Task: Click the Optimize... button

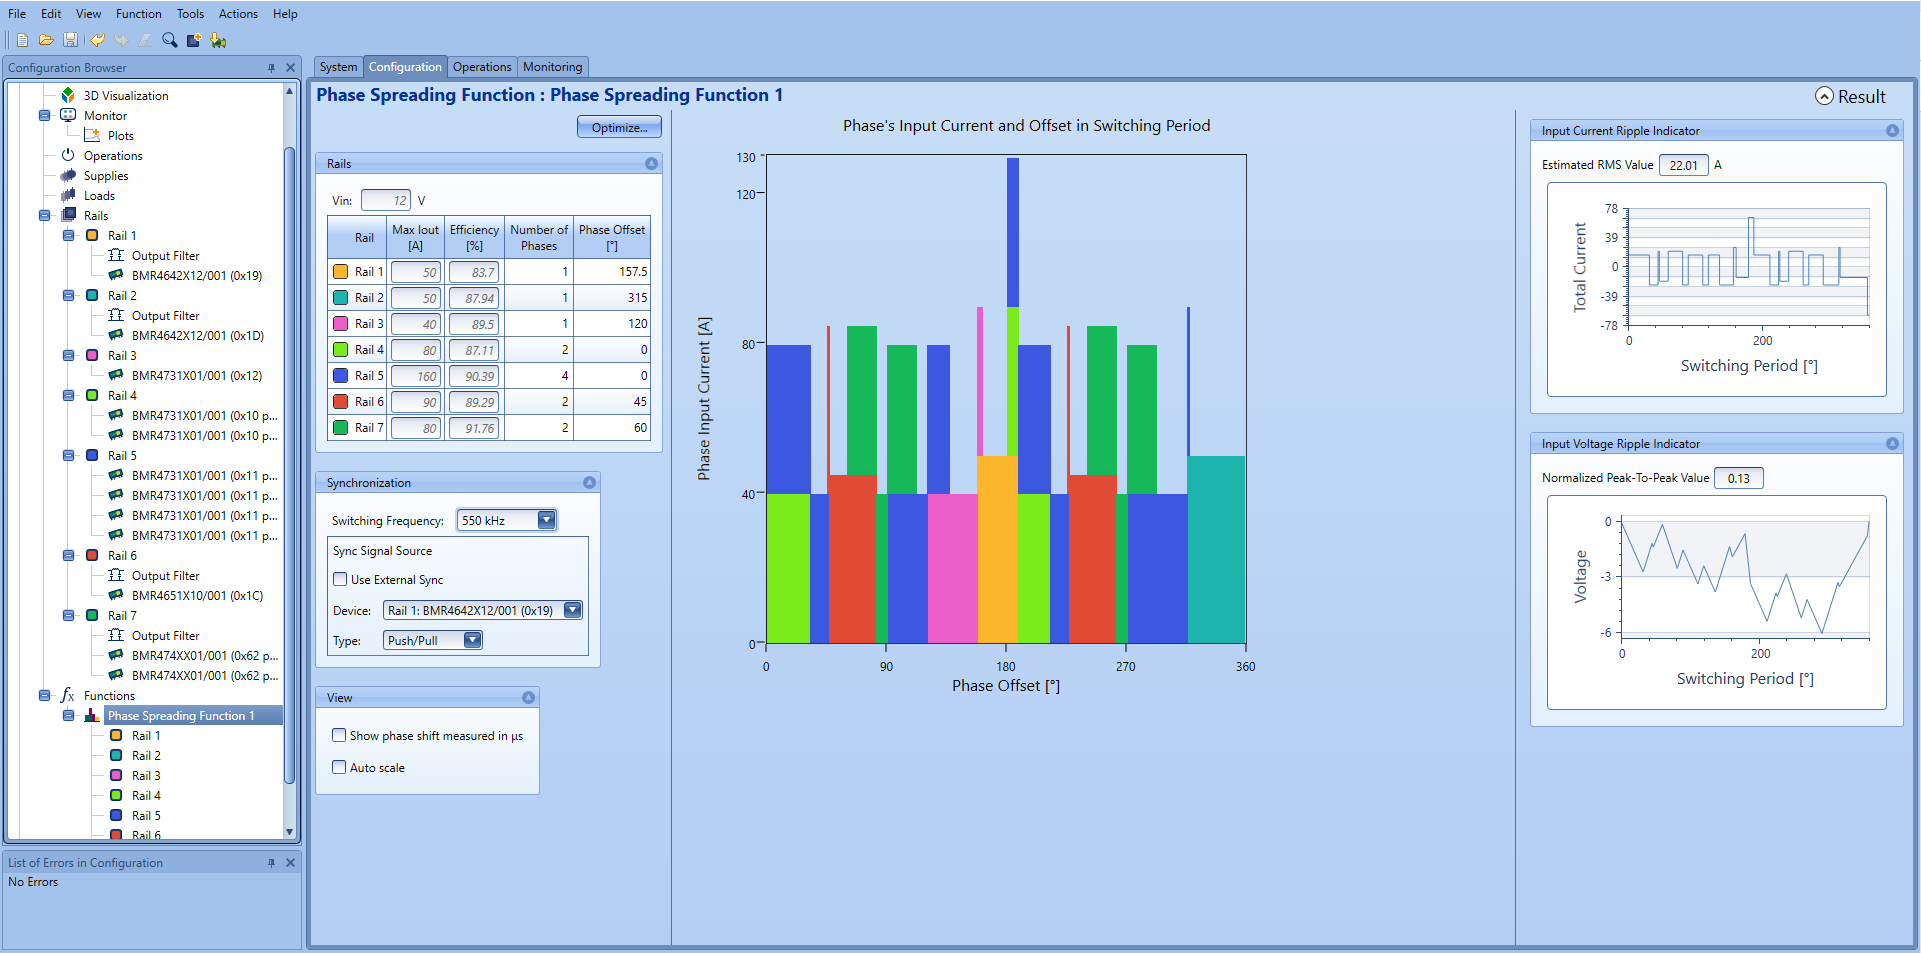Action: tap(619, 127)
